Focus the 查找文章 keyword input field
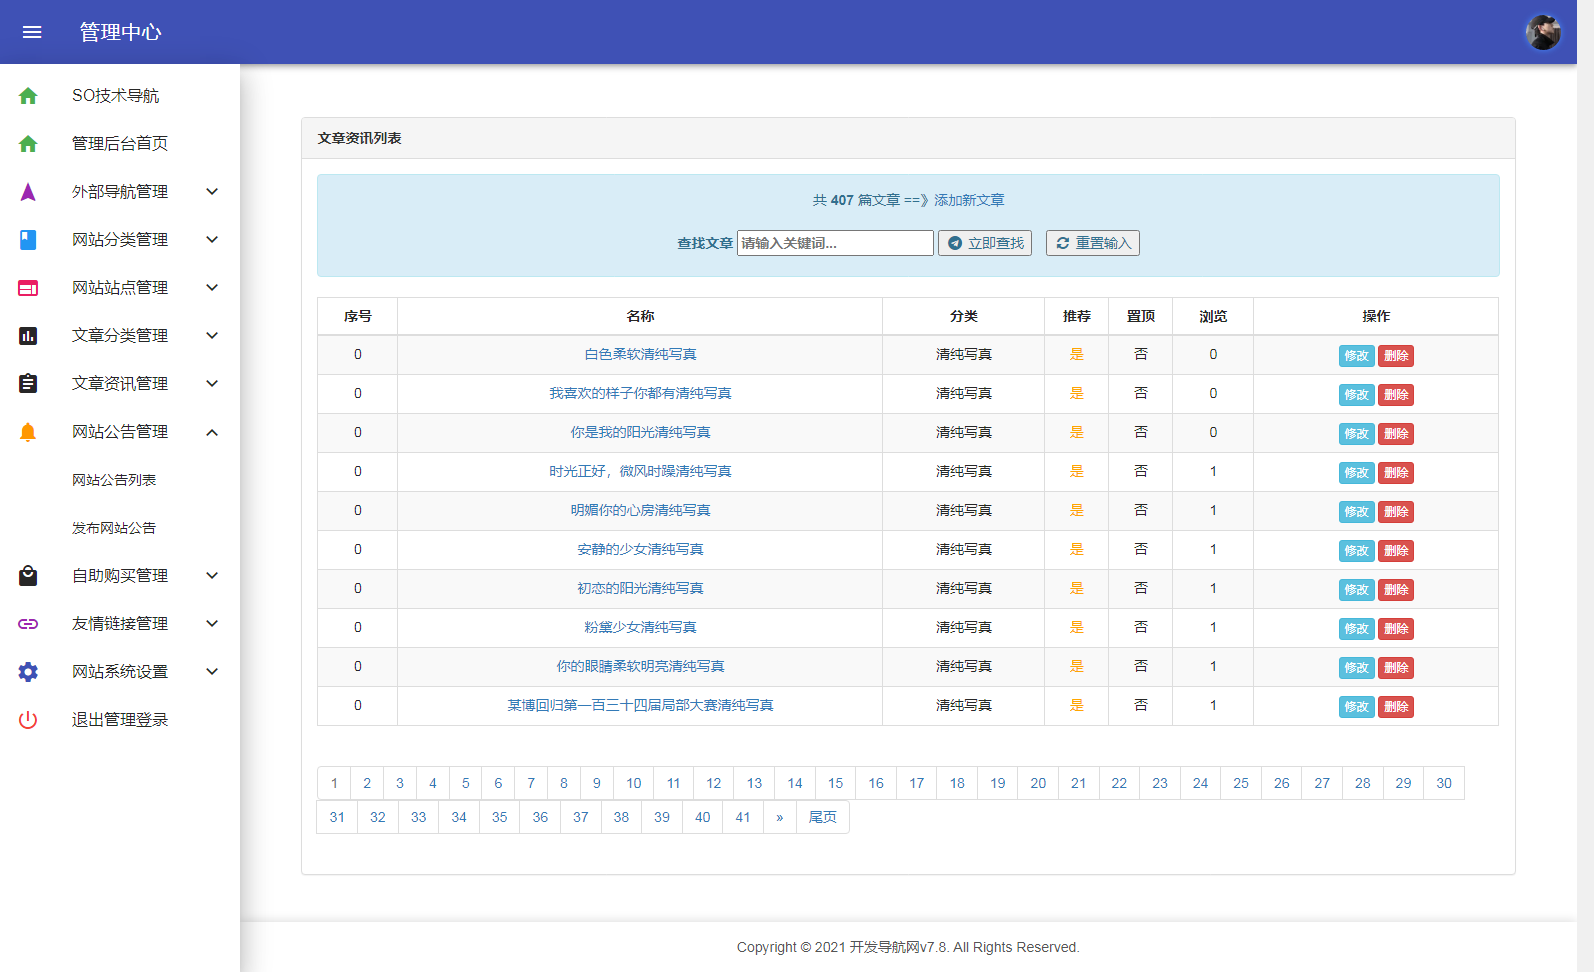Viewport: 1594px width, 972px height. click(835, 243)
